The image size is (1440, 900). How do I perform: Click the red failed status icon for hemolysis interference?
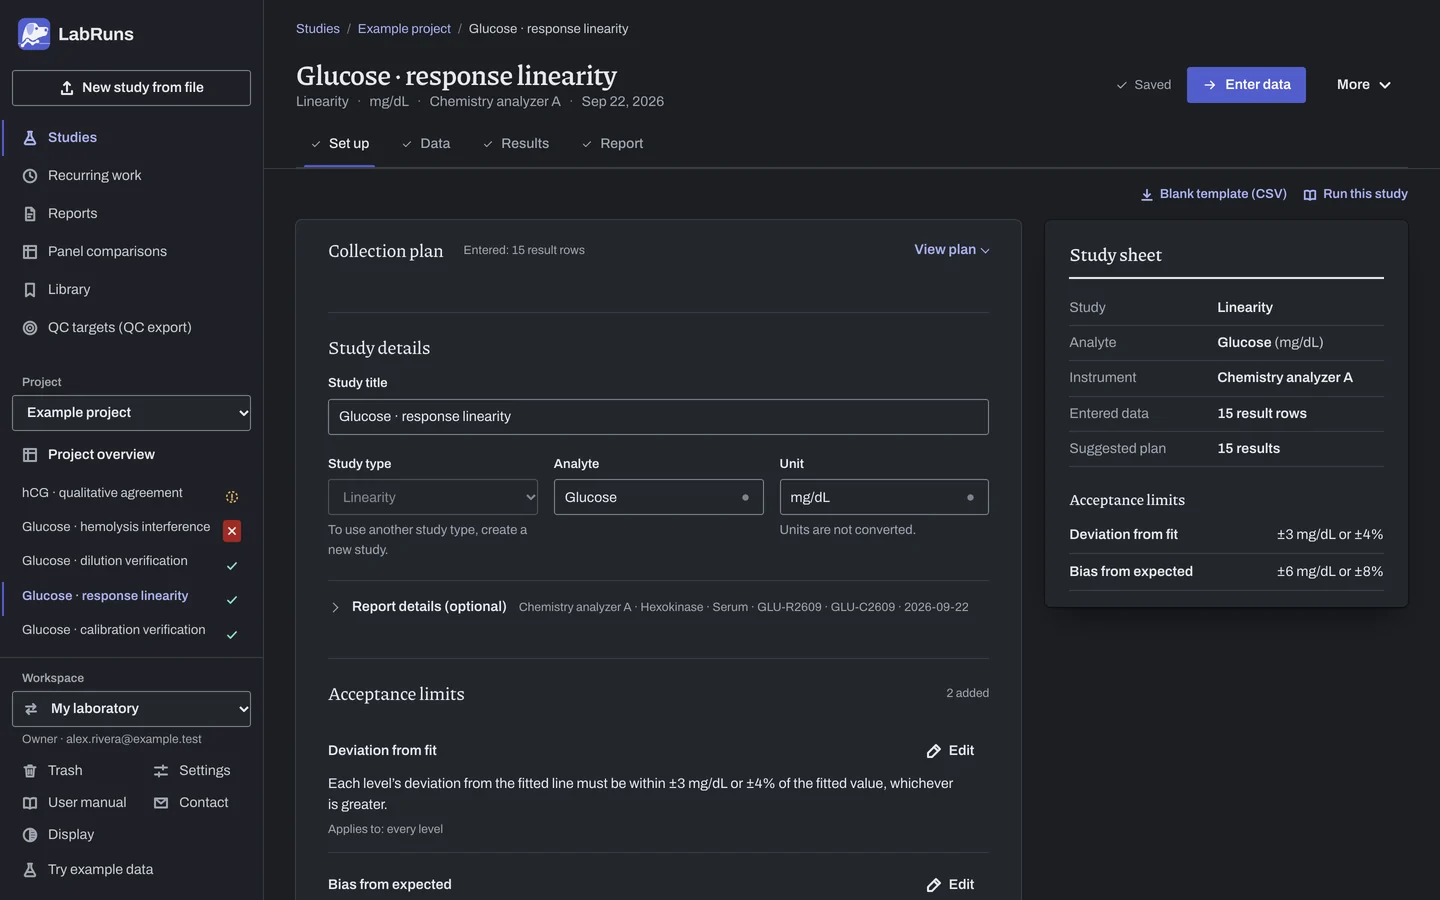coord(232,531)
